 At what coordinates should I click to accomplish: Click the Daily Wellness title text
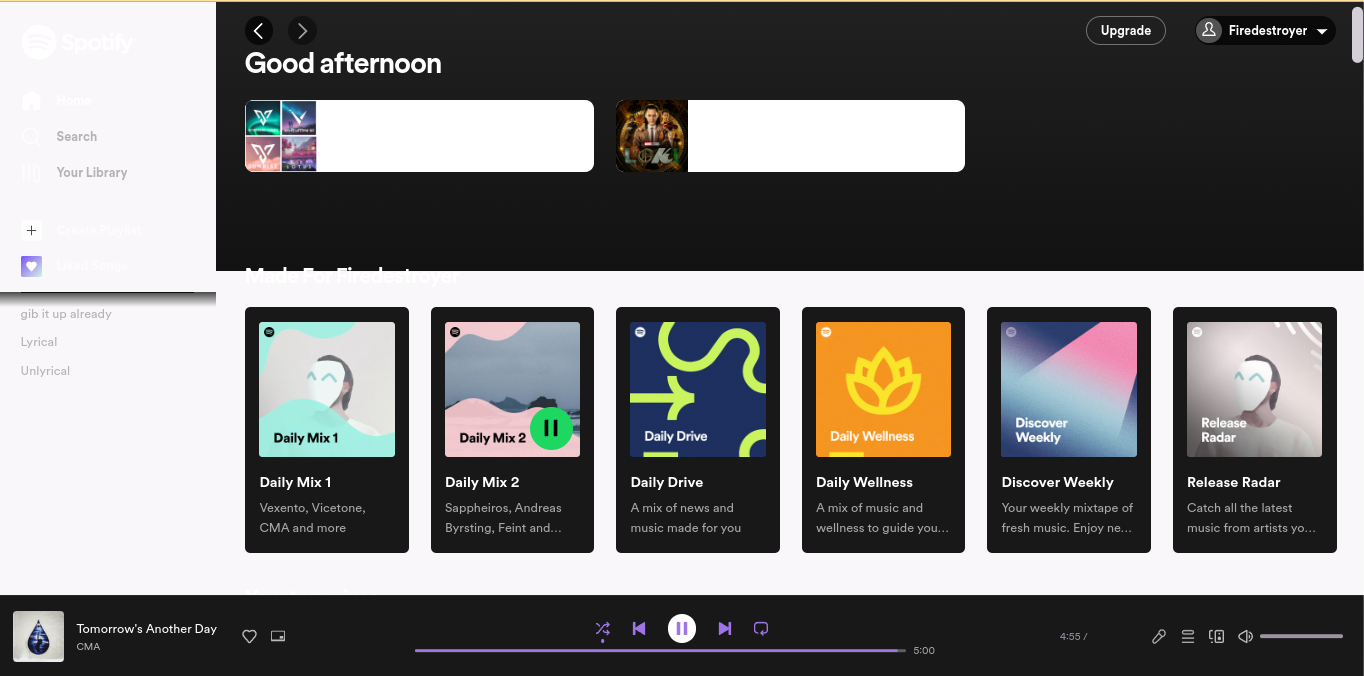864,482
